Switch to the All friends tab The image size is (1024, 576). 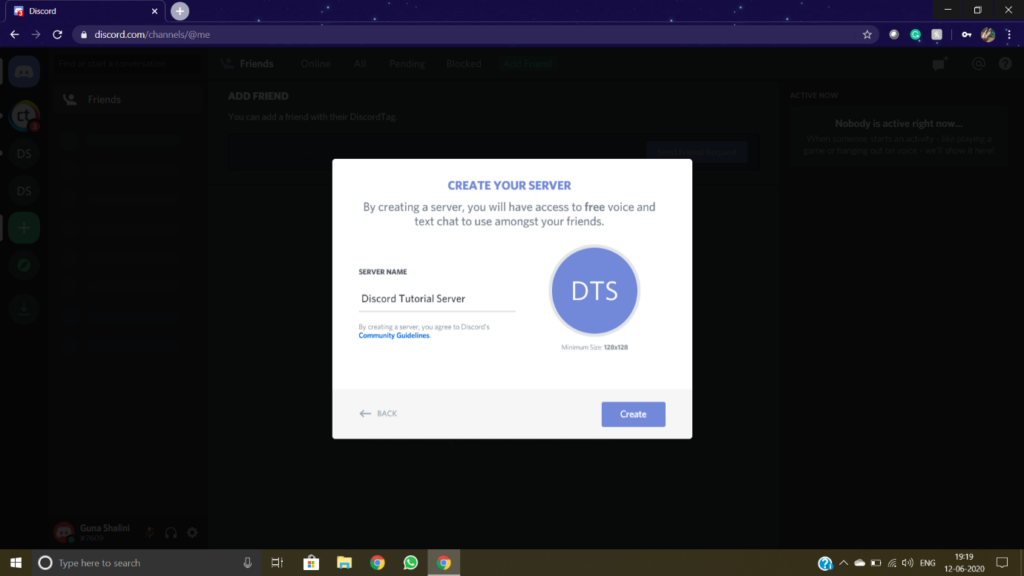pos(360,63)
